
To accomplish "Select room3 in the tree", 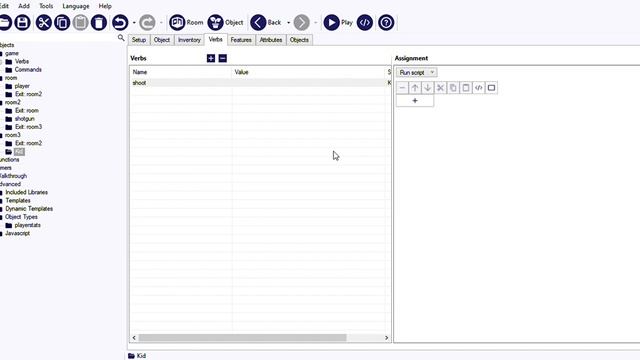I will click(13, 135).
